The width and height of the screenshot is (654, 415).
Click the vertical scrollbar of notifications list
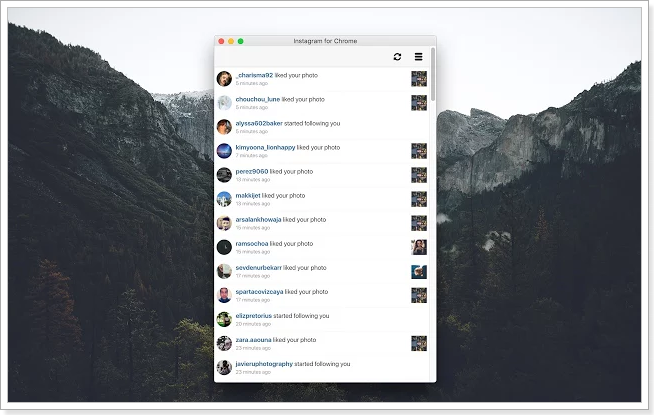(433, 75)
